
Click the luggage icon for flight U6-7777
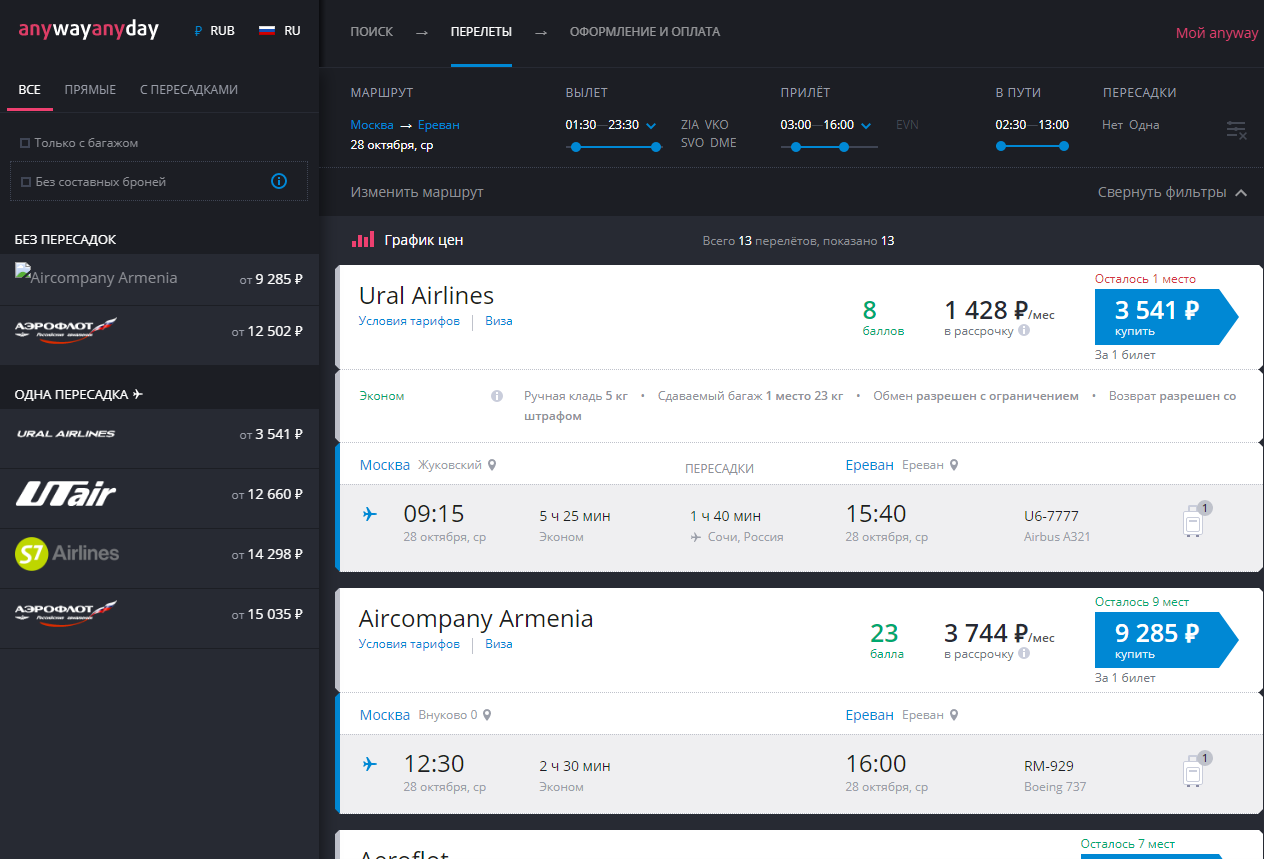(x=1194, y=520)
